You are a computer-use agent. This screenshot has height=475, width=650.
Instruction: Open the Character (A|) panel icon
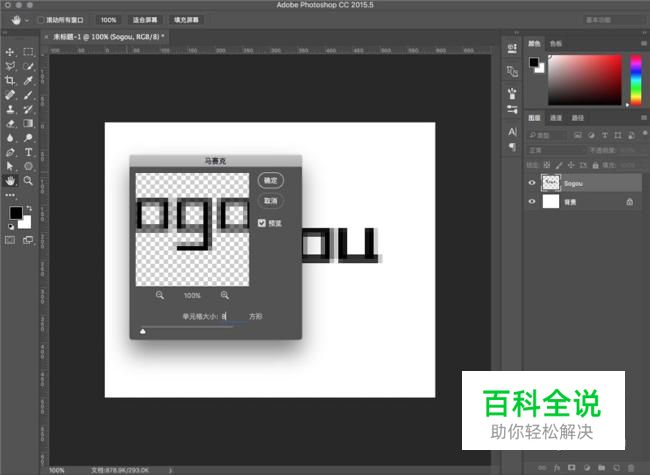(512, 132)
